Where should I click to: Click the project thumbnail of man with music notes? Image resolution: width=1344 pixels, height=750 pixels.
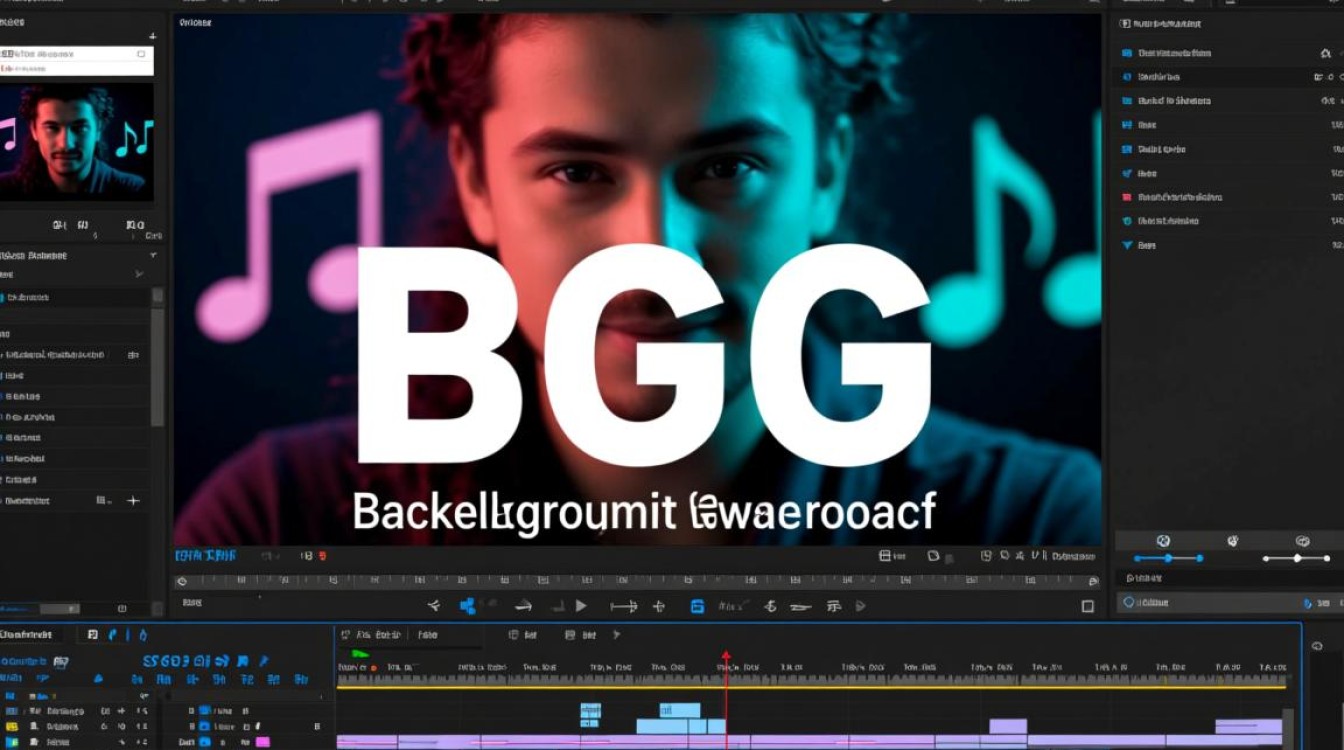[x=77, y=142]
